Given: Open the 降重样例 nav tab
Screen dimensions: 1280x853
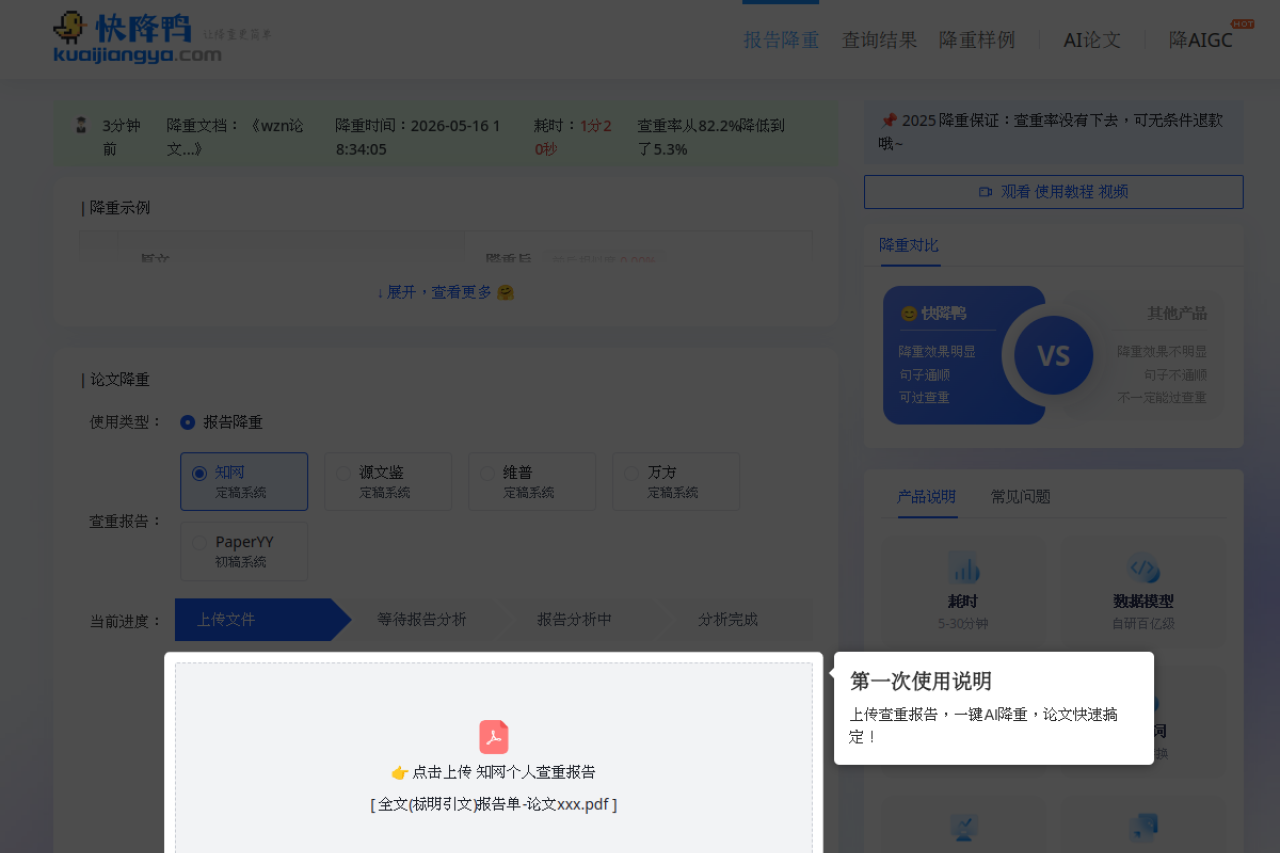Looking at the screenshot, I should click(x=977, y=40).
